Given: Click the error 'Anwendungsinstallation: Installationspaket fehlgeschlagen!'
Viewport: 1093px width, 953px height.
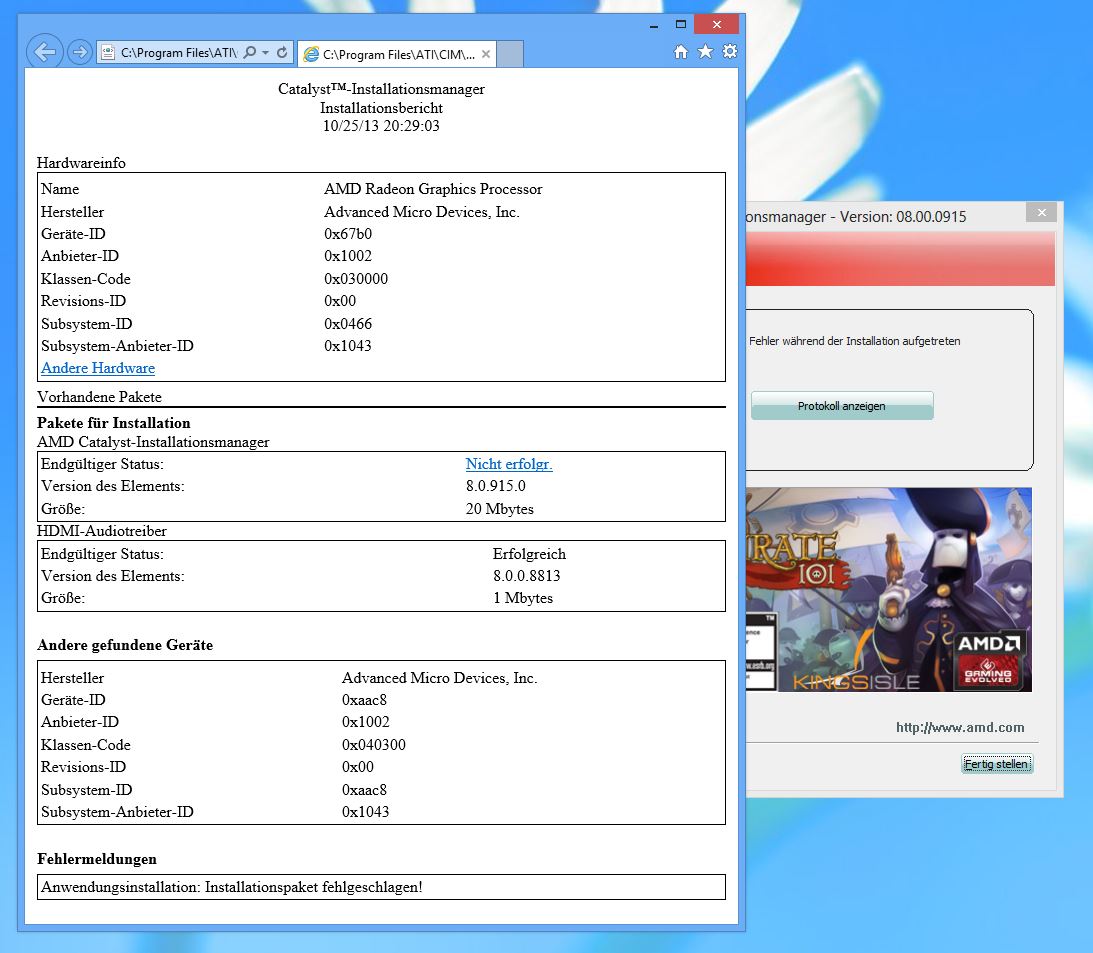Looking at the screenshot, I should tap(231, 887).
